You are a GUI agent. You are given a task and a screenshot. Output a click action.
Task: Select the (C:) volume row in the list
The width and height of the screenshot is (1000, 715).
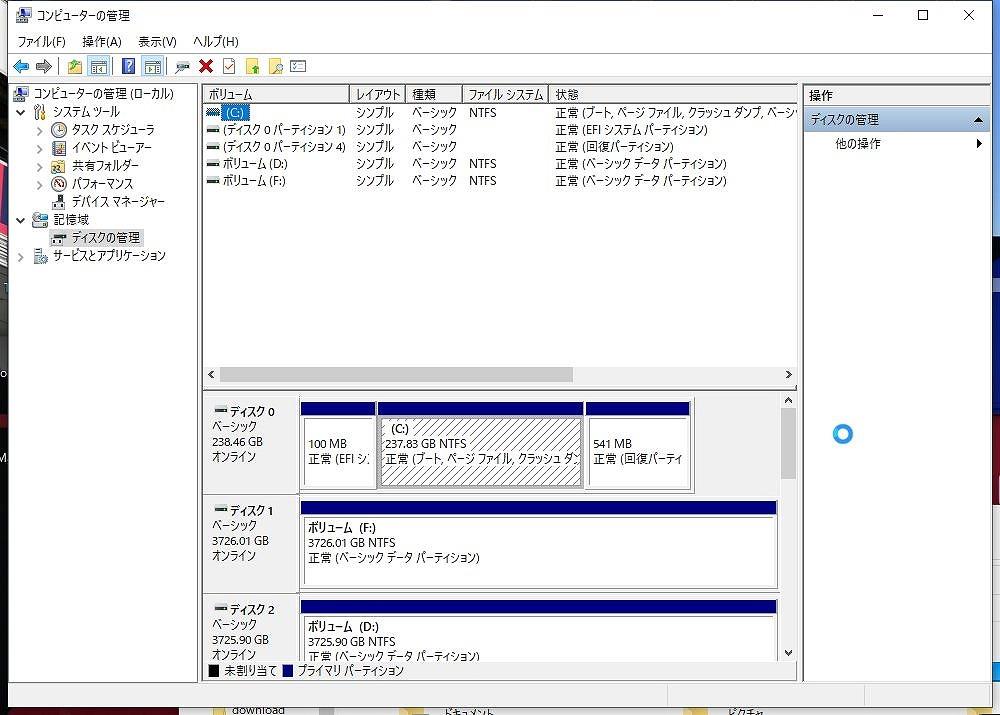tap(501, 113)
